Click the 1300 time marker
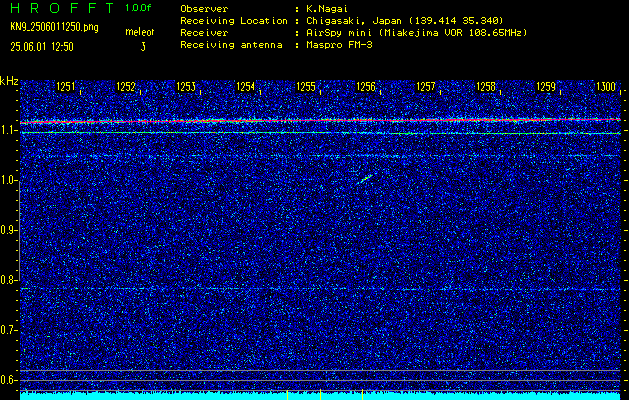 point(606,87)
